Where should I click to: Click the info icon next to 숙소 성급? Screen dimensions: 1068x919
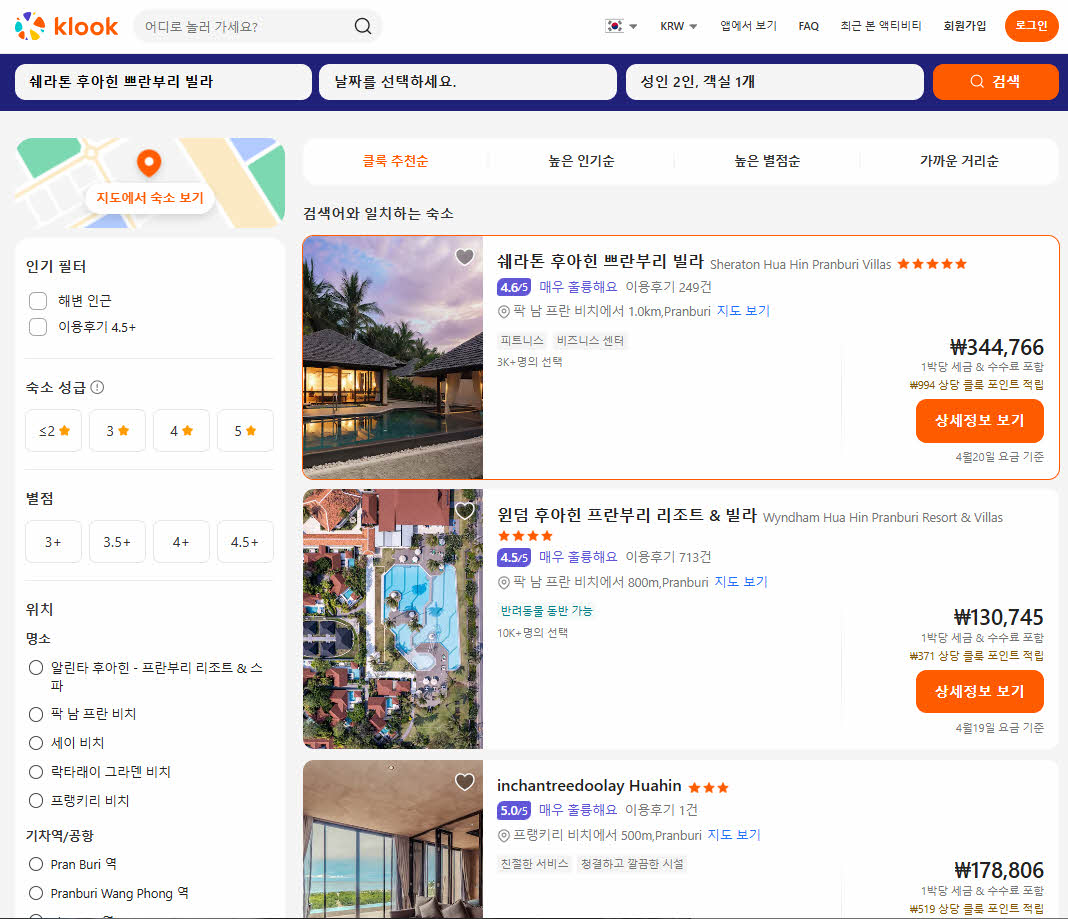[x=97, y=387]
